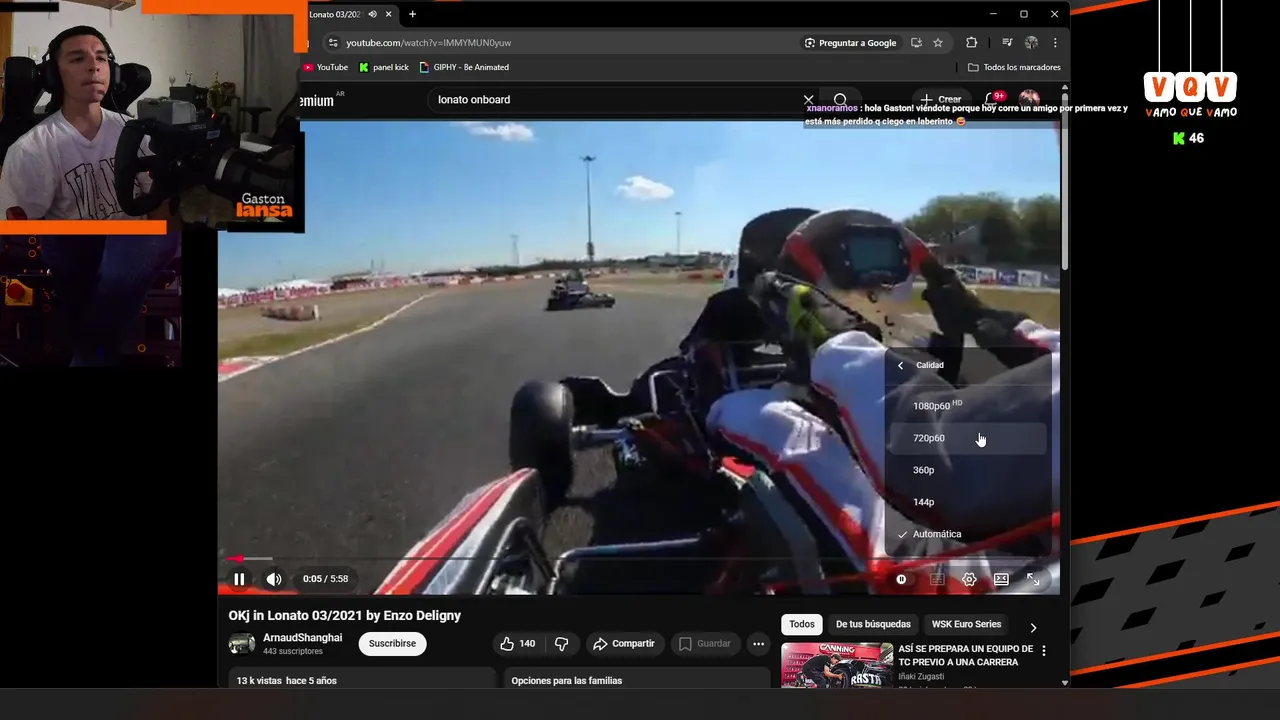Pause the video with the pause button
Image resolution: width=1280 pixels, height=720 pixels.
(239, 579)
